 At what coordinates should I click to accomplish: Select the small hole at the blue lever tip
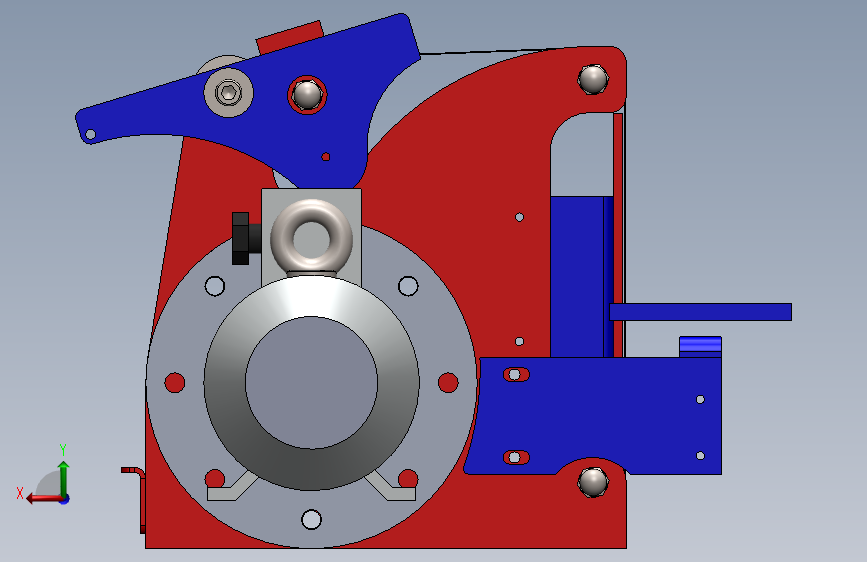point(90,134)
